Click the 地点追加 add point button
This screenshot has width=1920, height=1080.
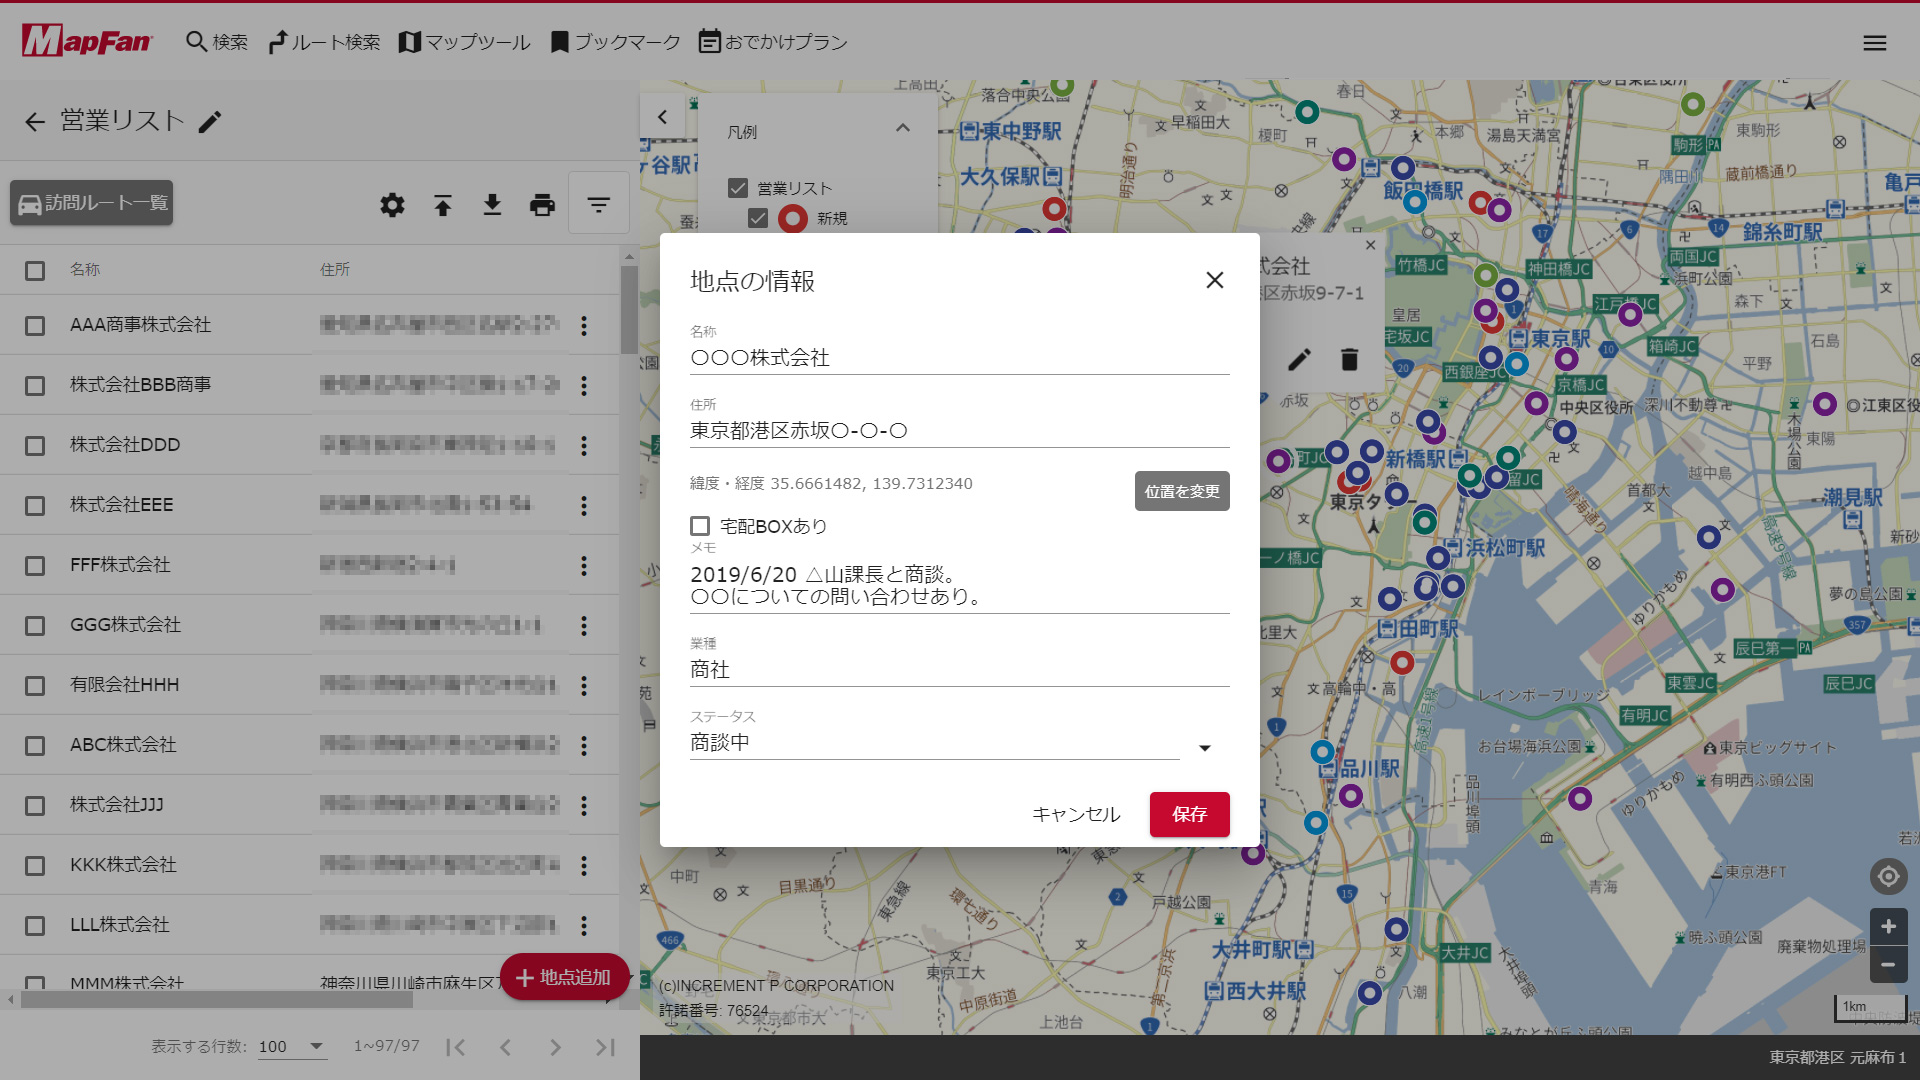564,977
